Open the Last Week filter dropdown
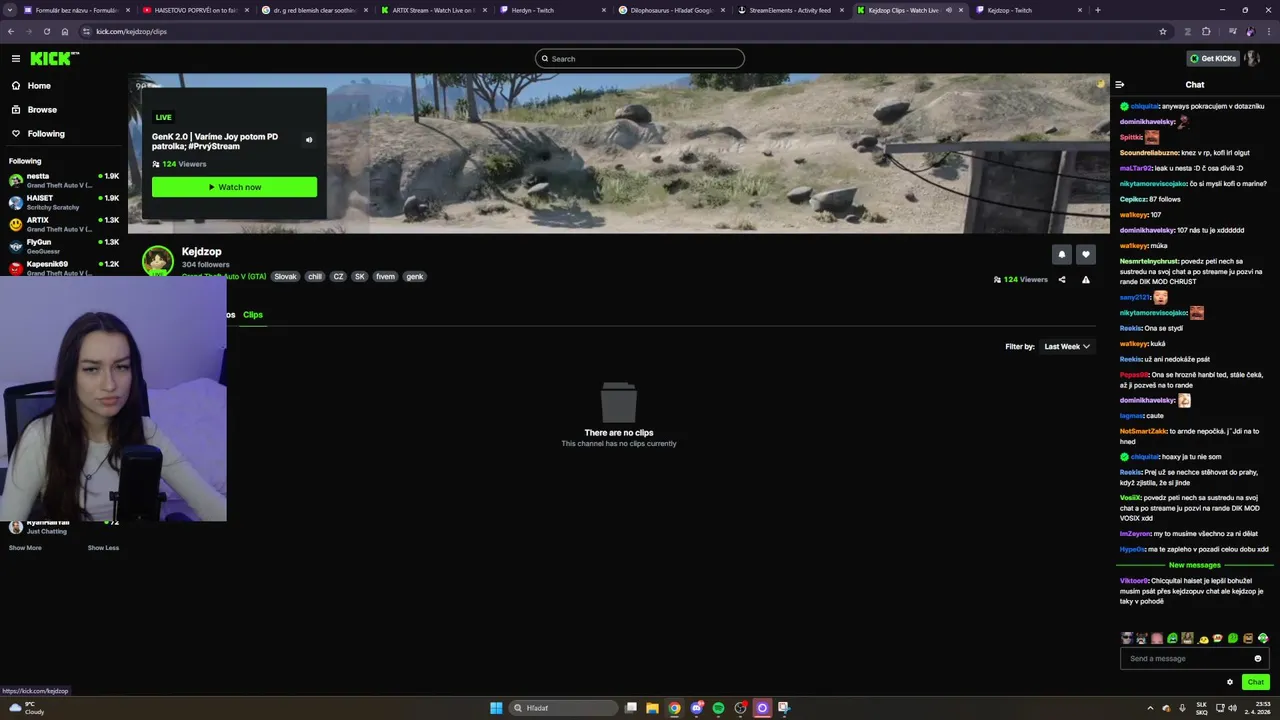 [1067, 347]
